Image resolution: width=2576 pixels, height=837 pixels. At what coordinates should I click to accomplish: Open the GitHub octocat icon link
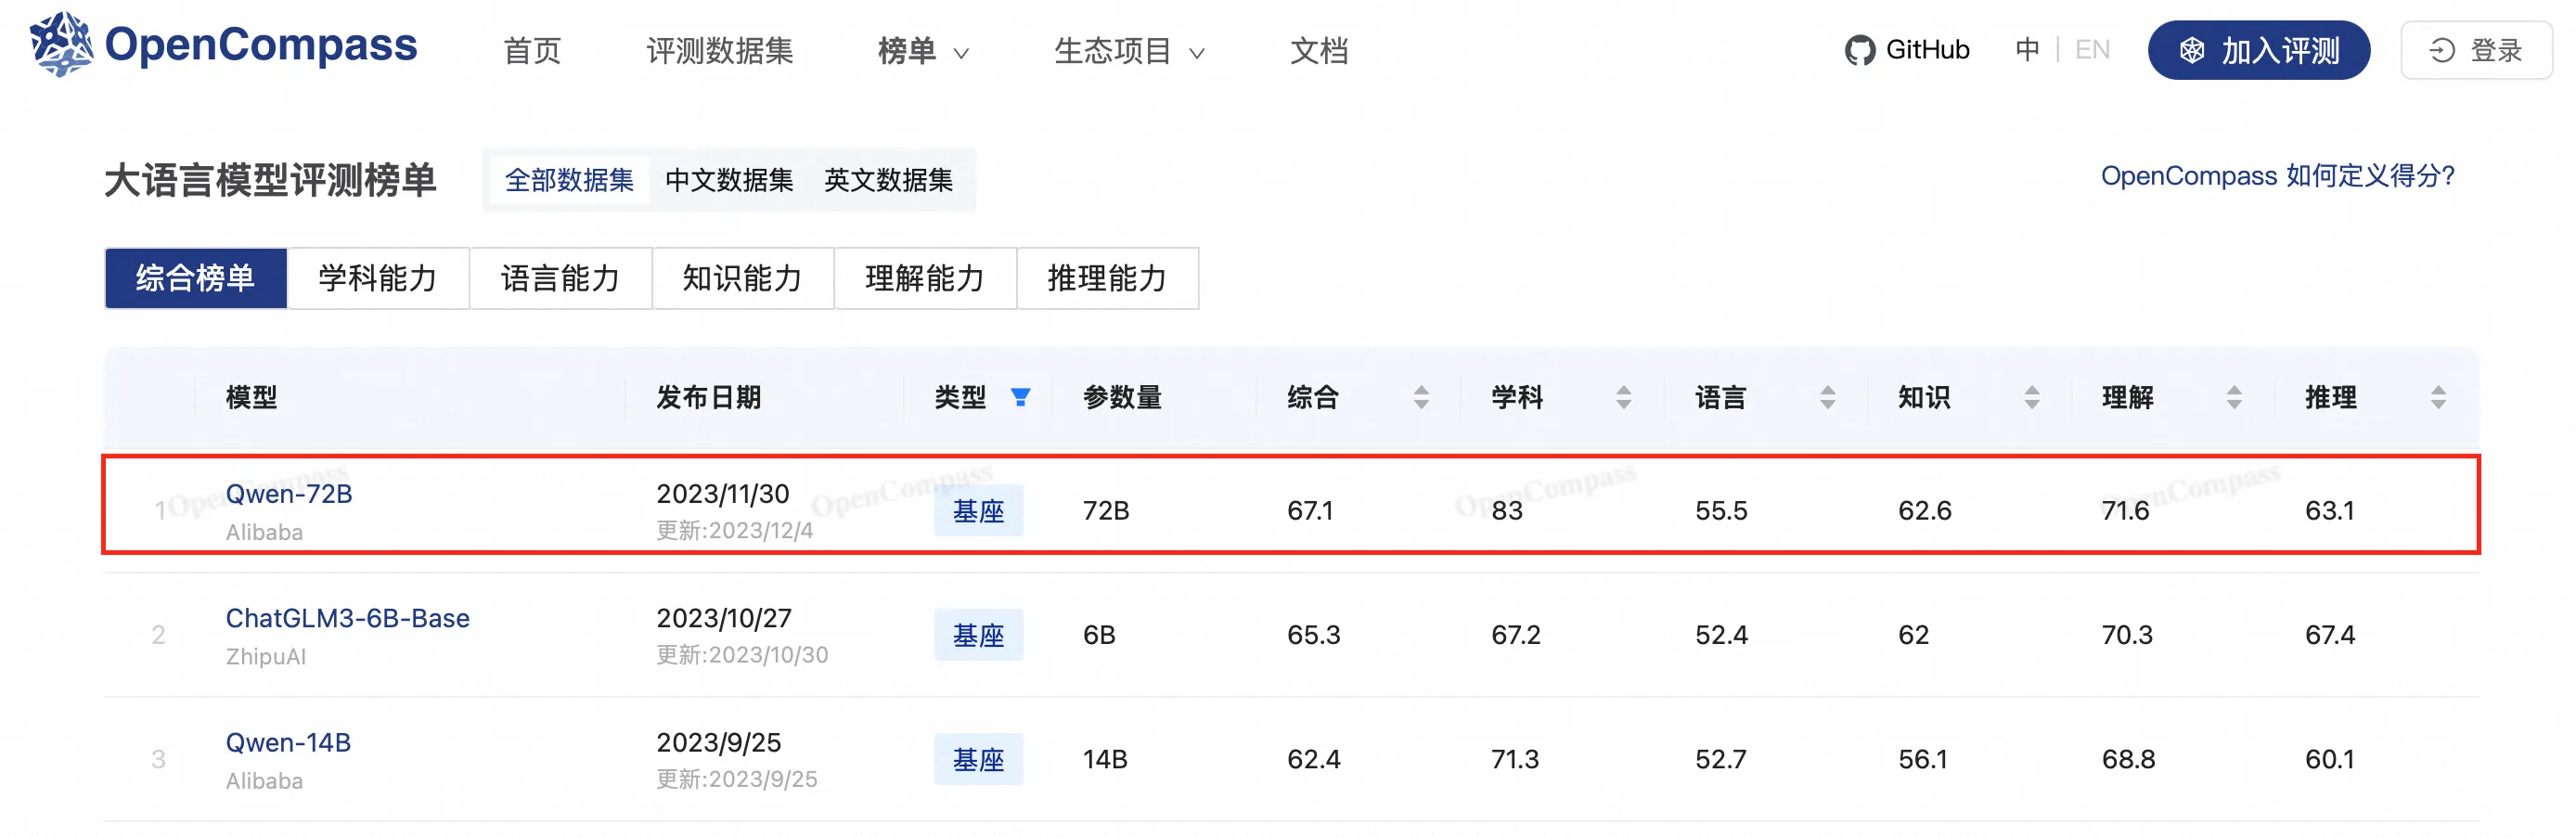(1859, 50)
